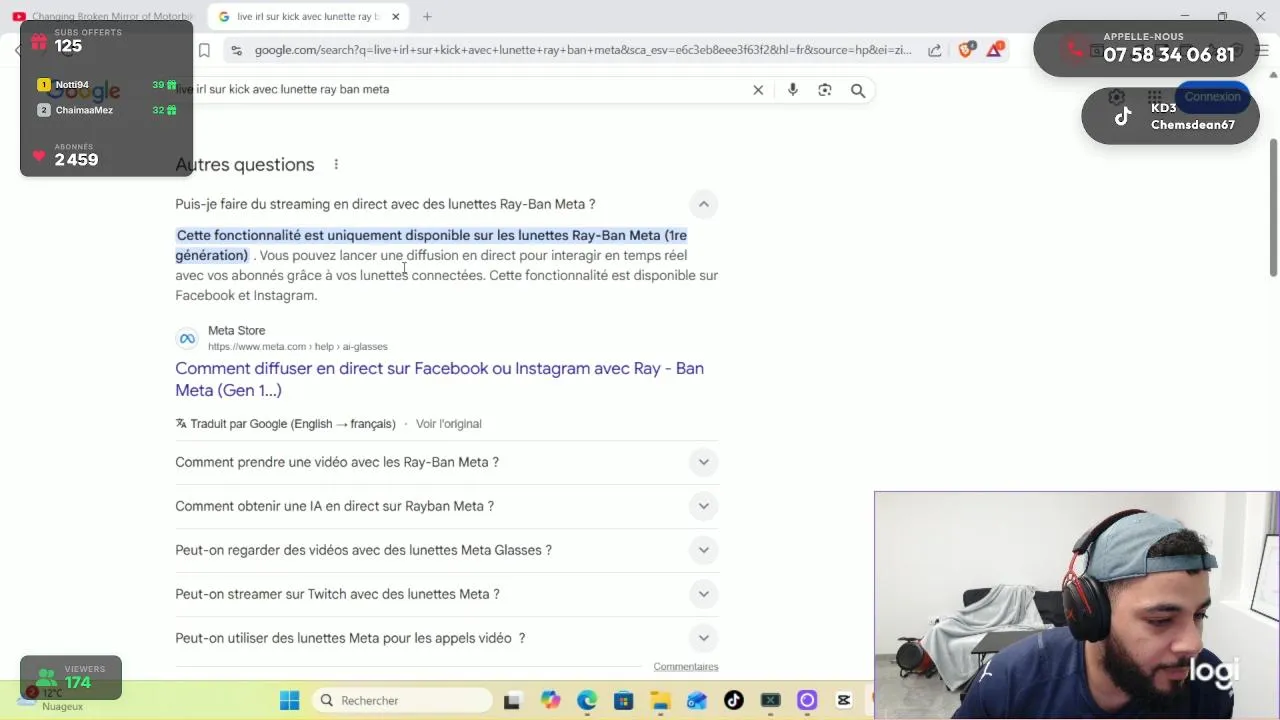This screenshot has height=720, width=1280.
Task: Focus the Google search query field
Action: click(x=460, y=89)
